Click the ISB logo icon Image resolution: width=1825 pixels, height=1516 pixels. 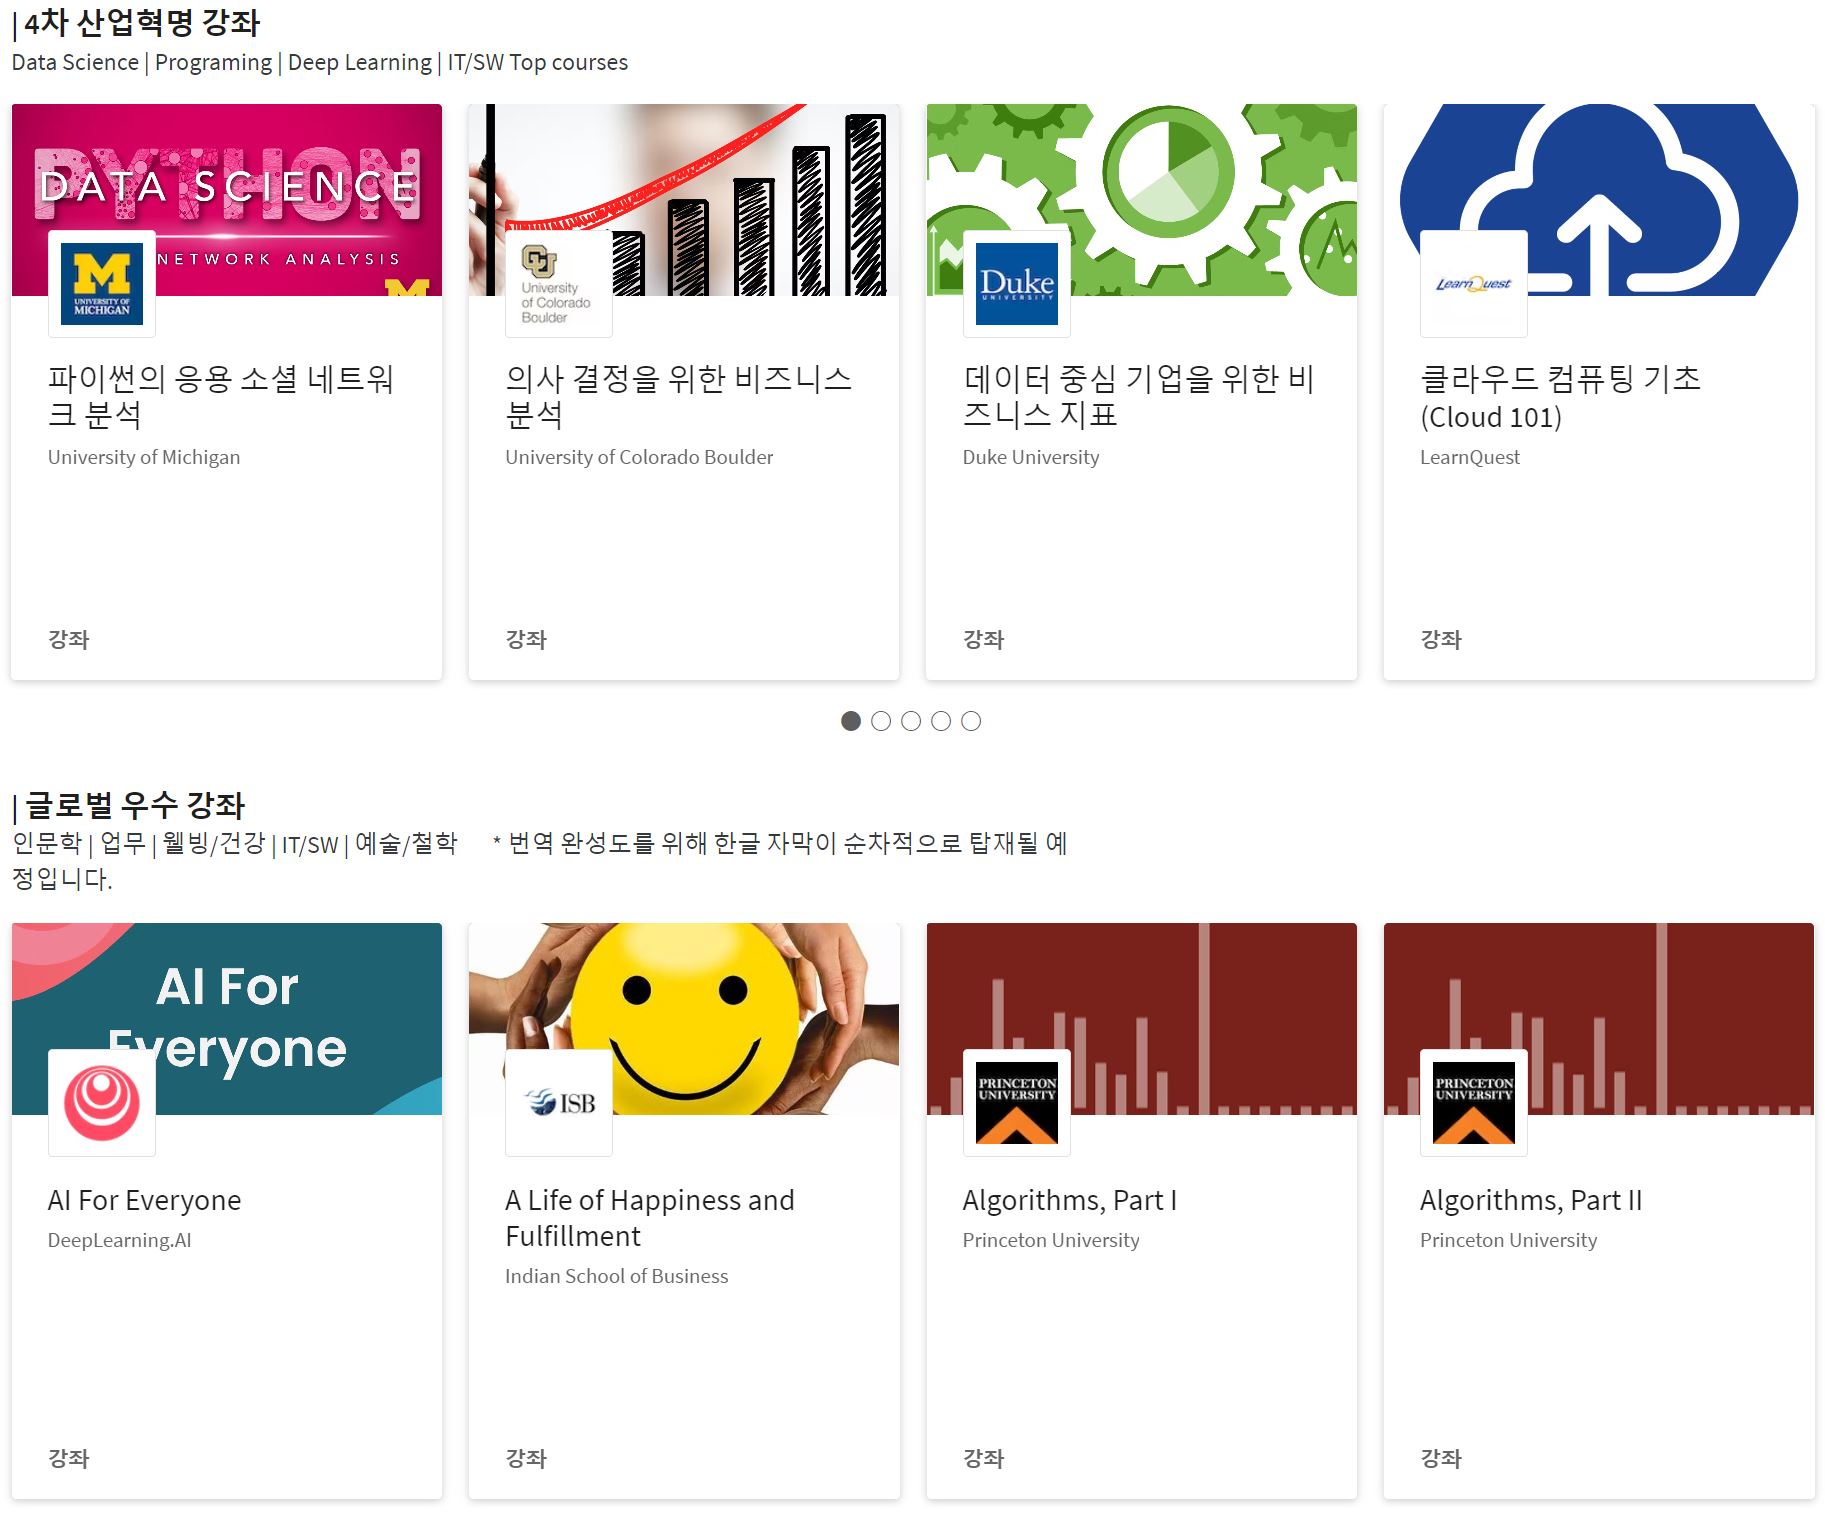tap(559, 1103)
